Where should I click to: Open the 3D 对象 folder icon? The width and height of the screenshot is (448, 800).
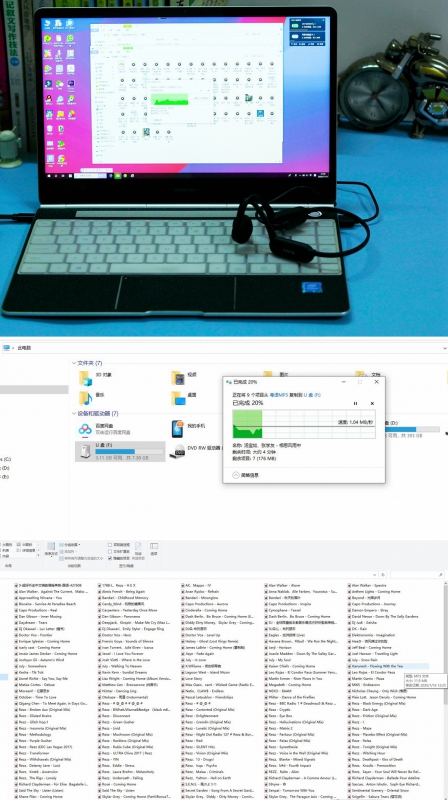[85, 378]
